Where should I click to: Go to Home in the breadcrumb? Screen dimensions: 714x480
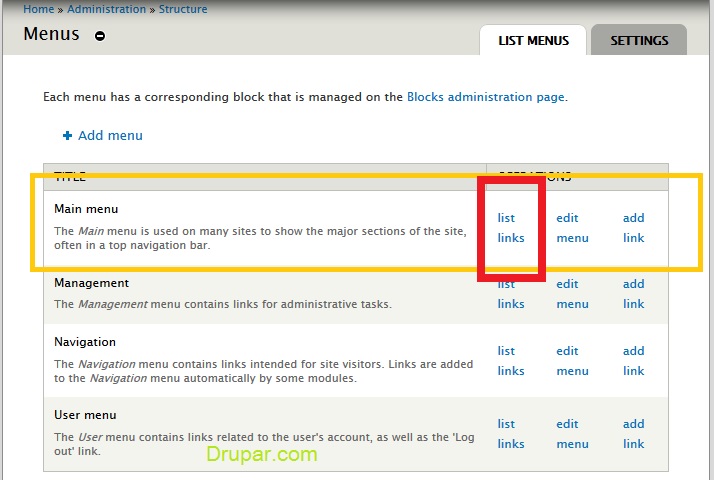(39, 9)
